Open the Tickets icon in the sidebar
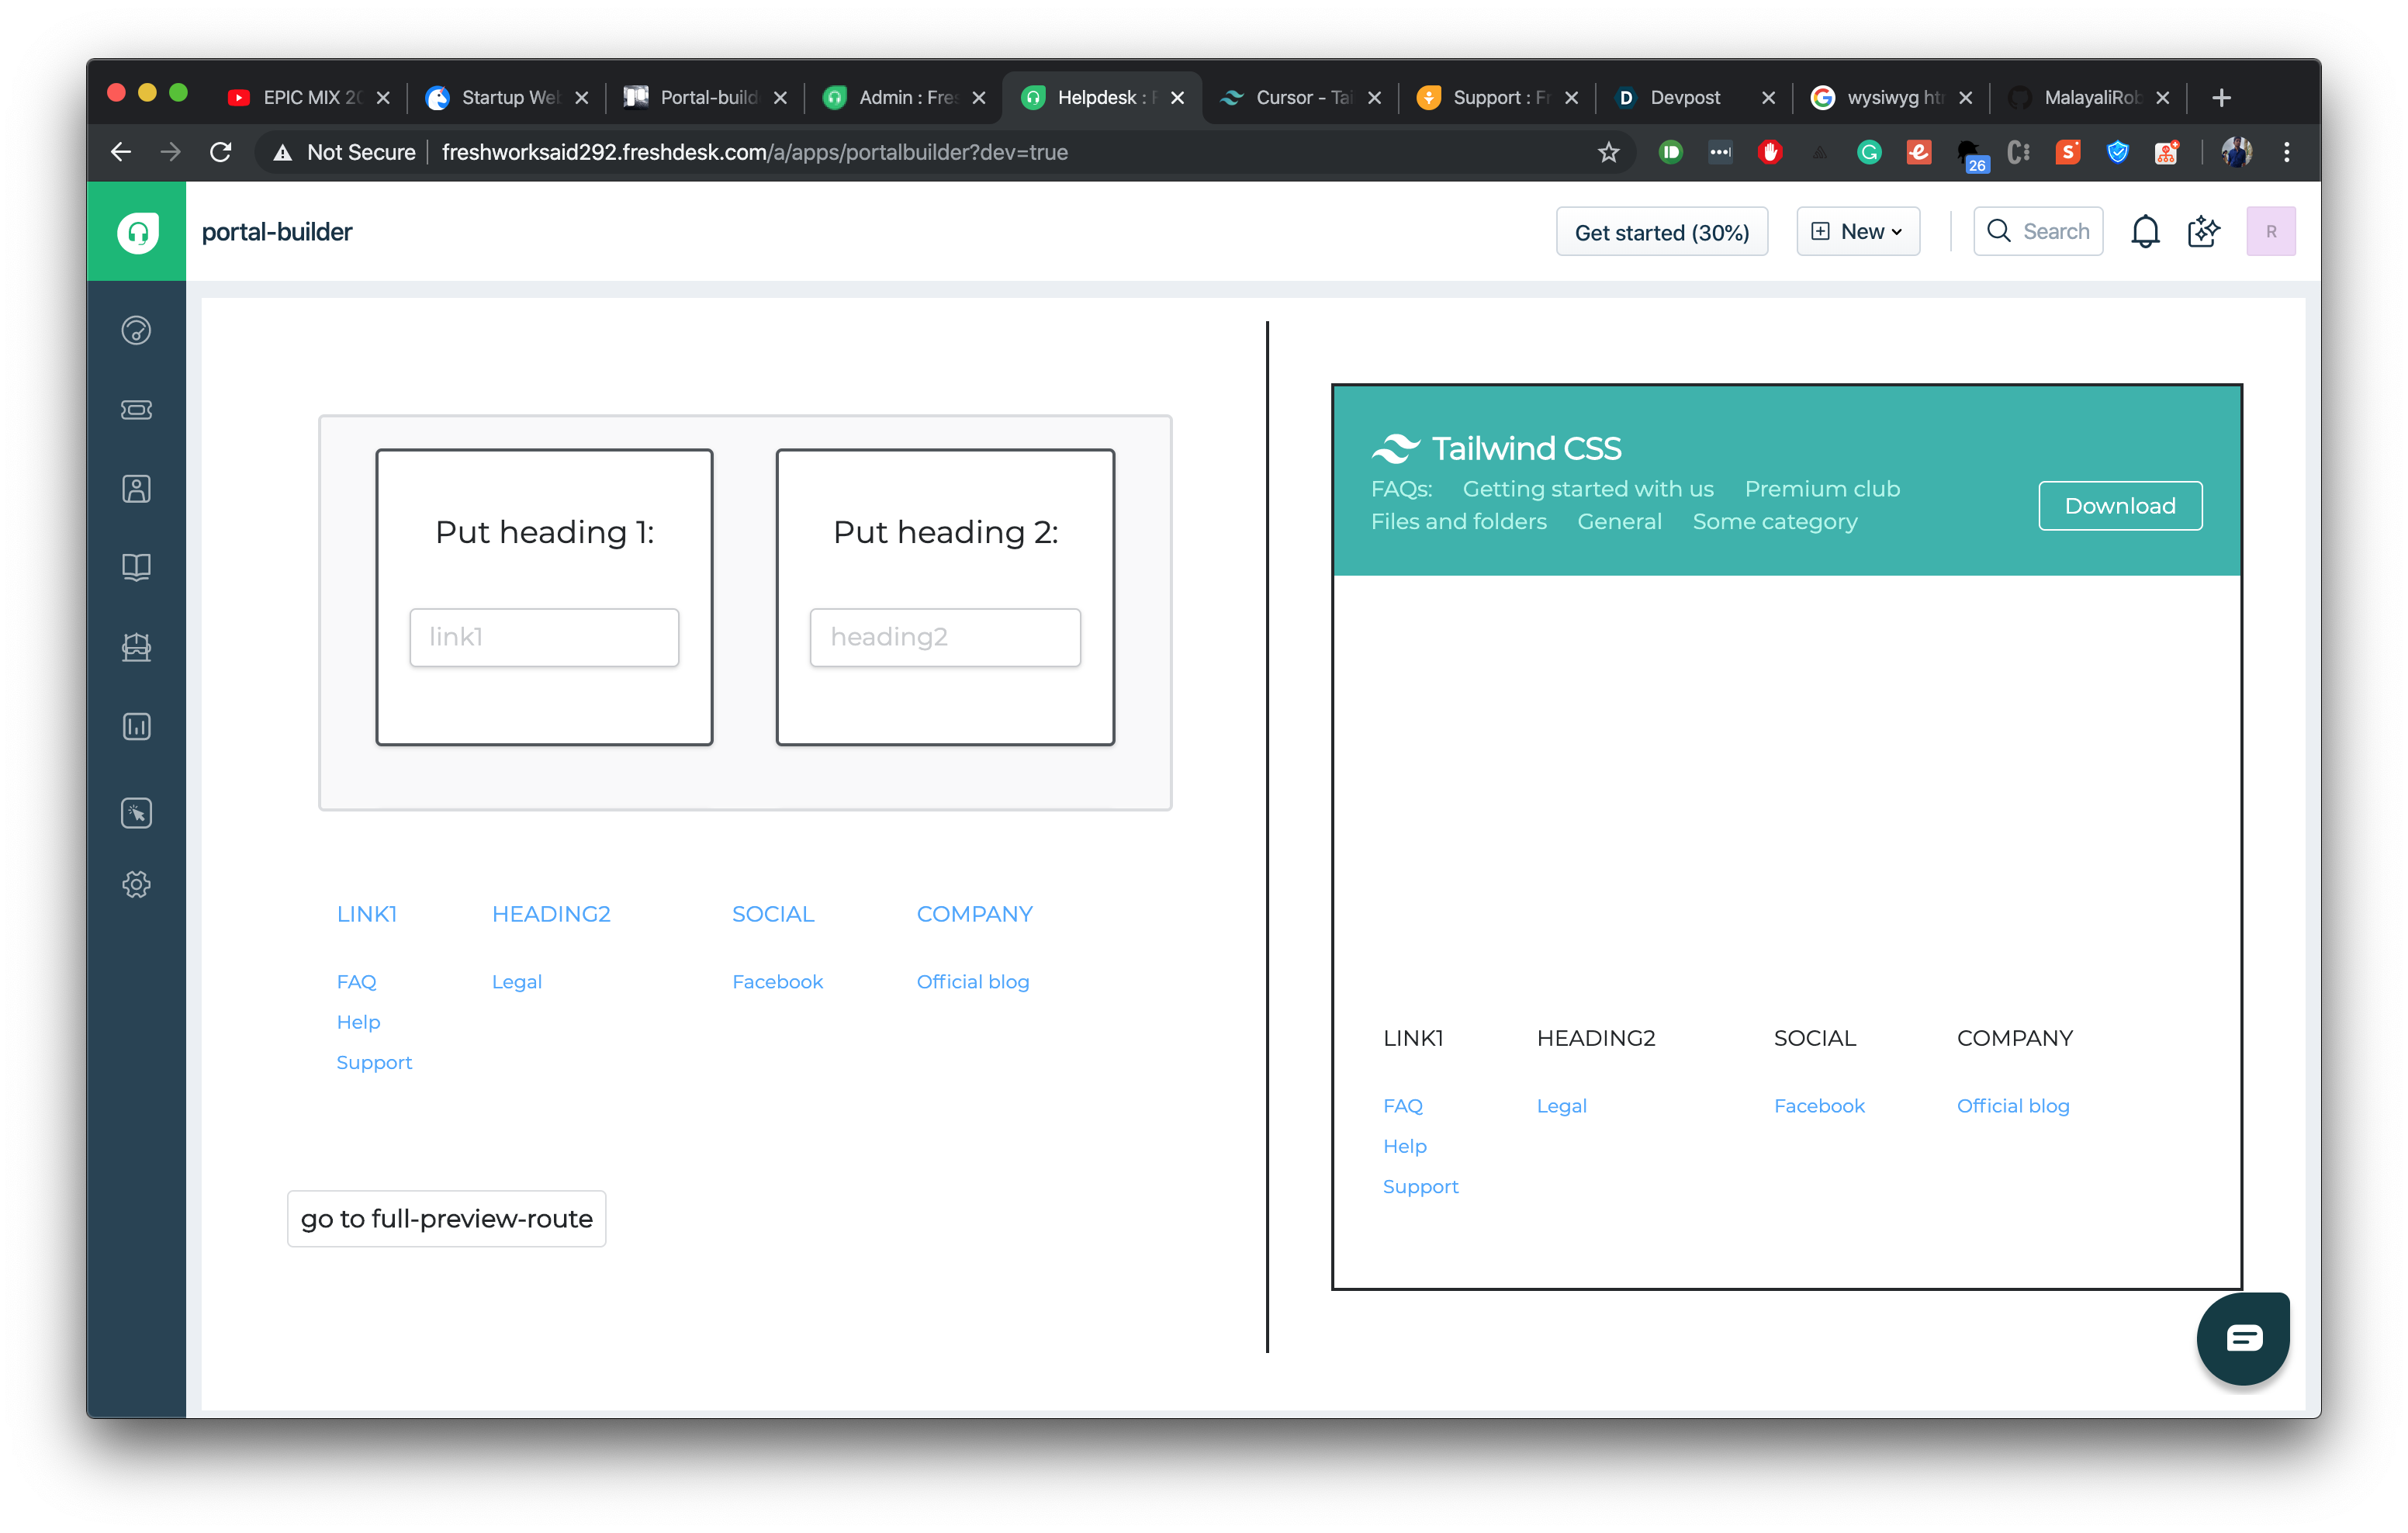Image resolution: width=2408 pixels, height=1533 pixels. pos(136,410)
